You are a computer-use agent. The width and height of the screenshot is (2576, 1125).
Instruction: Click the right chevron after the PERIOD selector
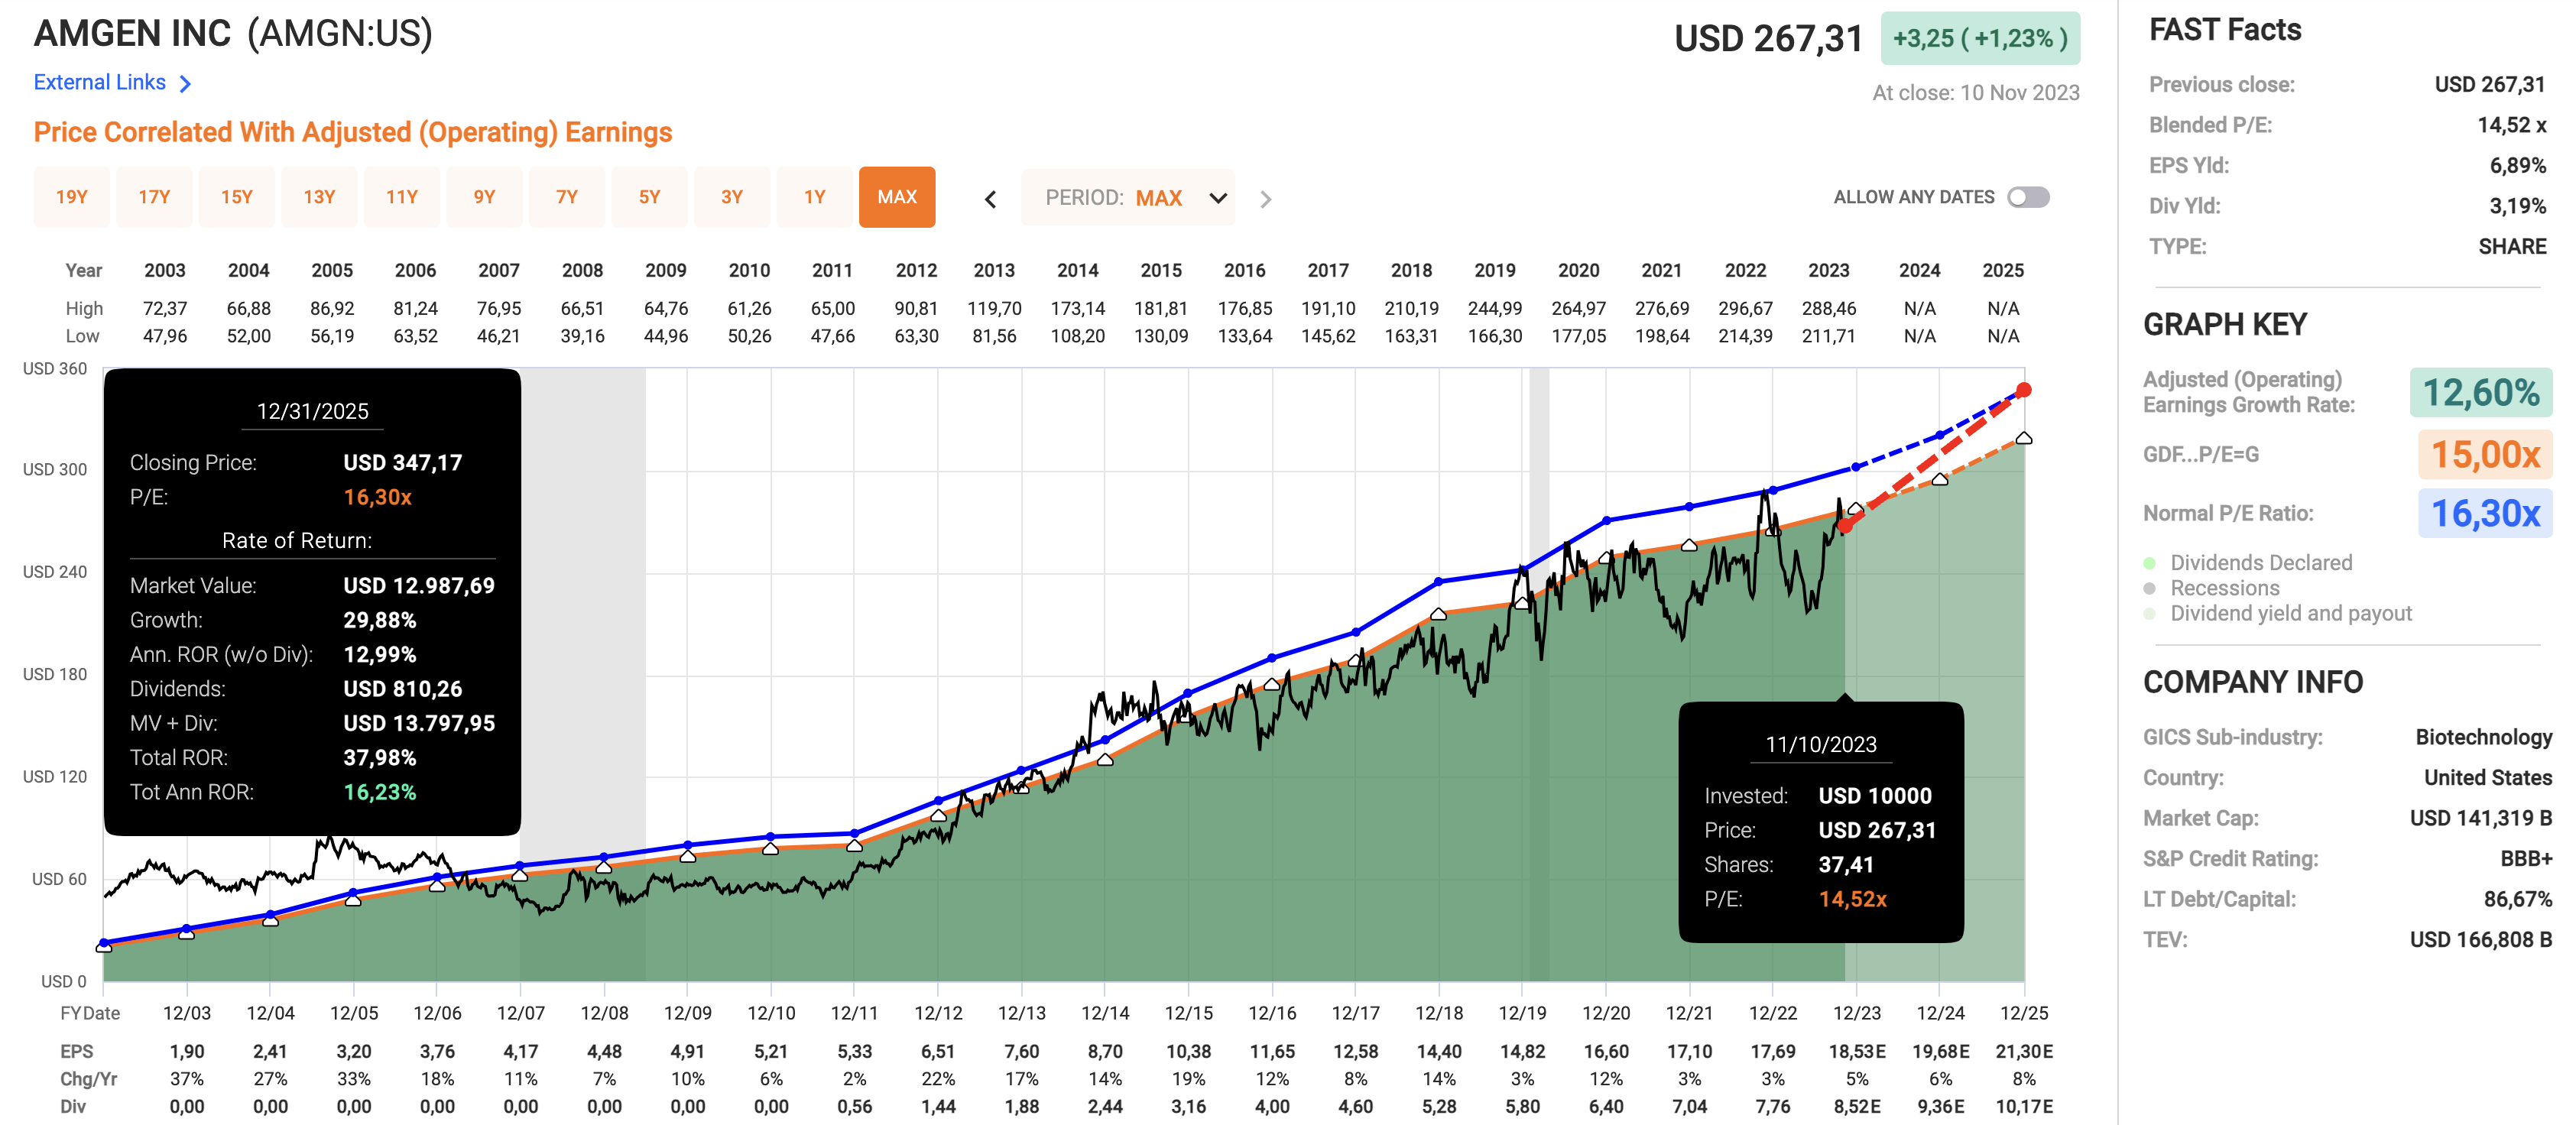point(1266,198)
